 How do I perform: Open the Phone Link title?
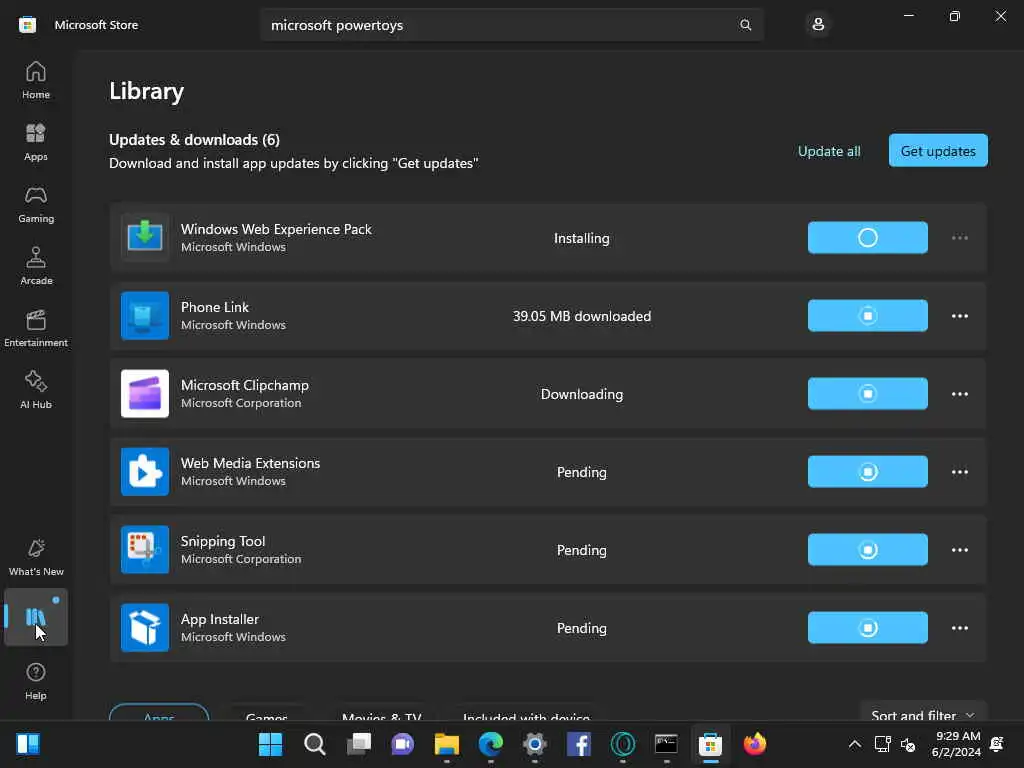pyautogui.click(x=215, y=307)
